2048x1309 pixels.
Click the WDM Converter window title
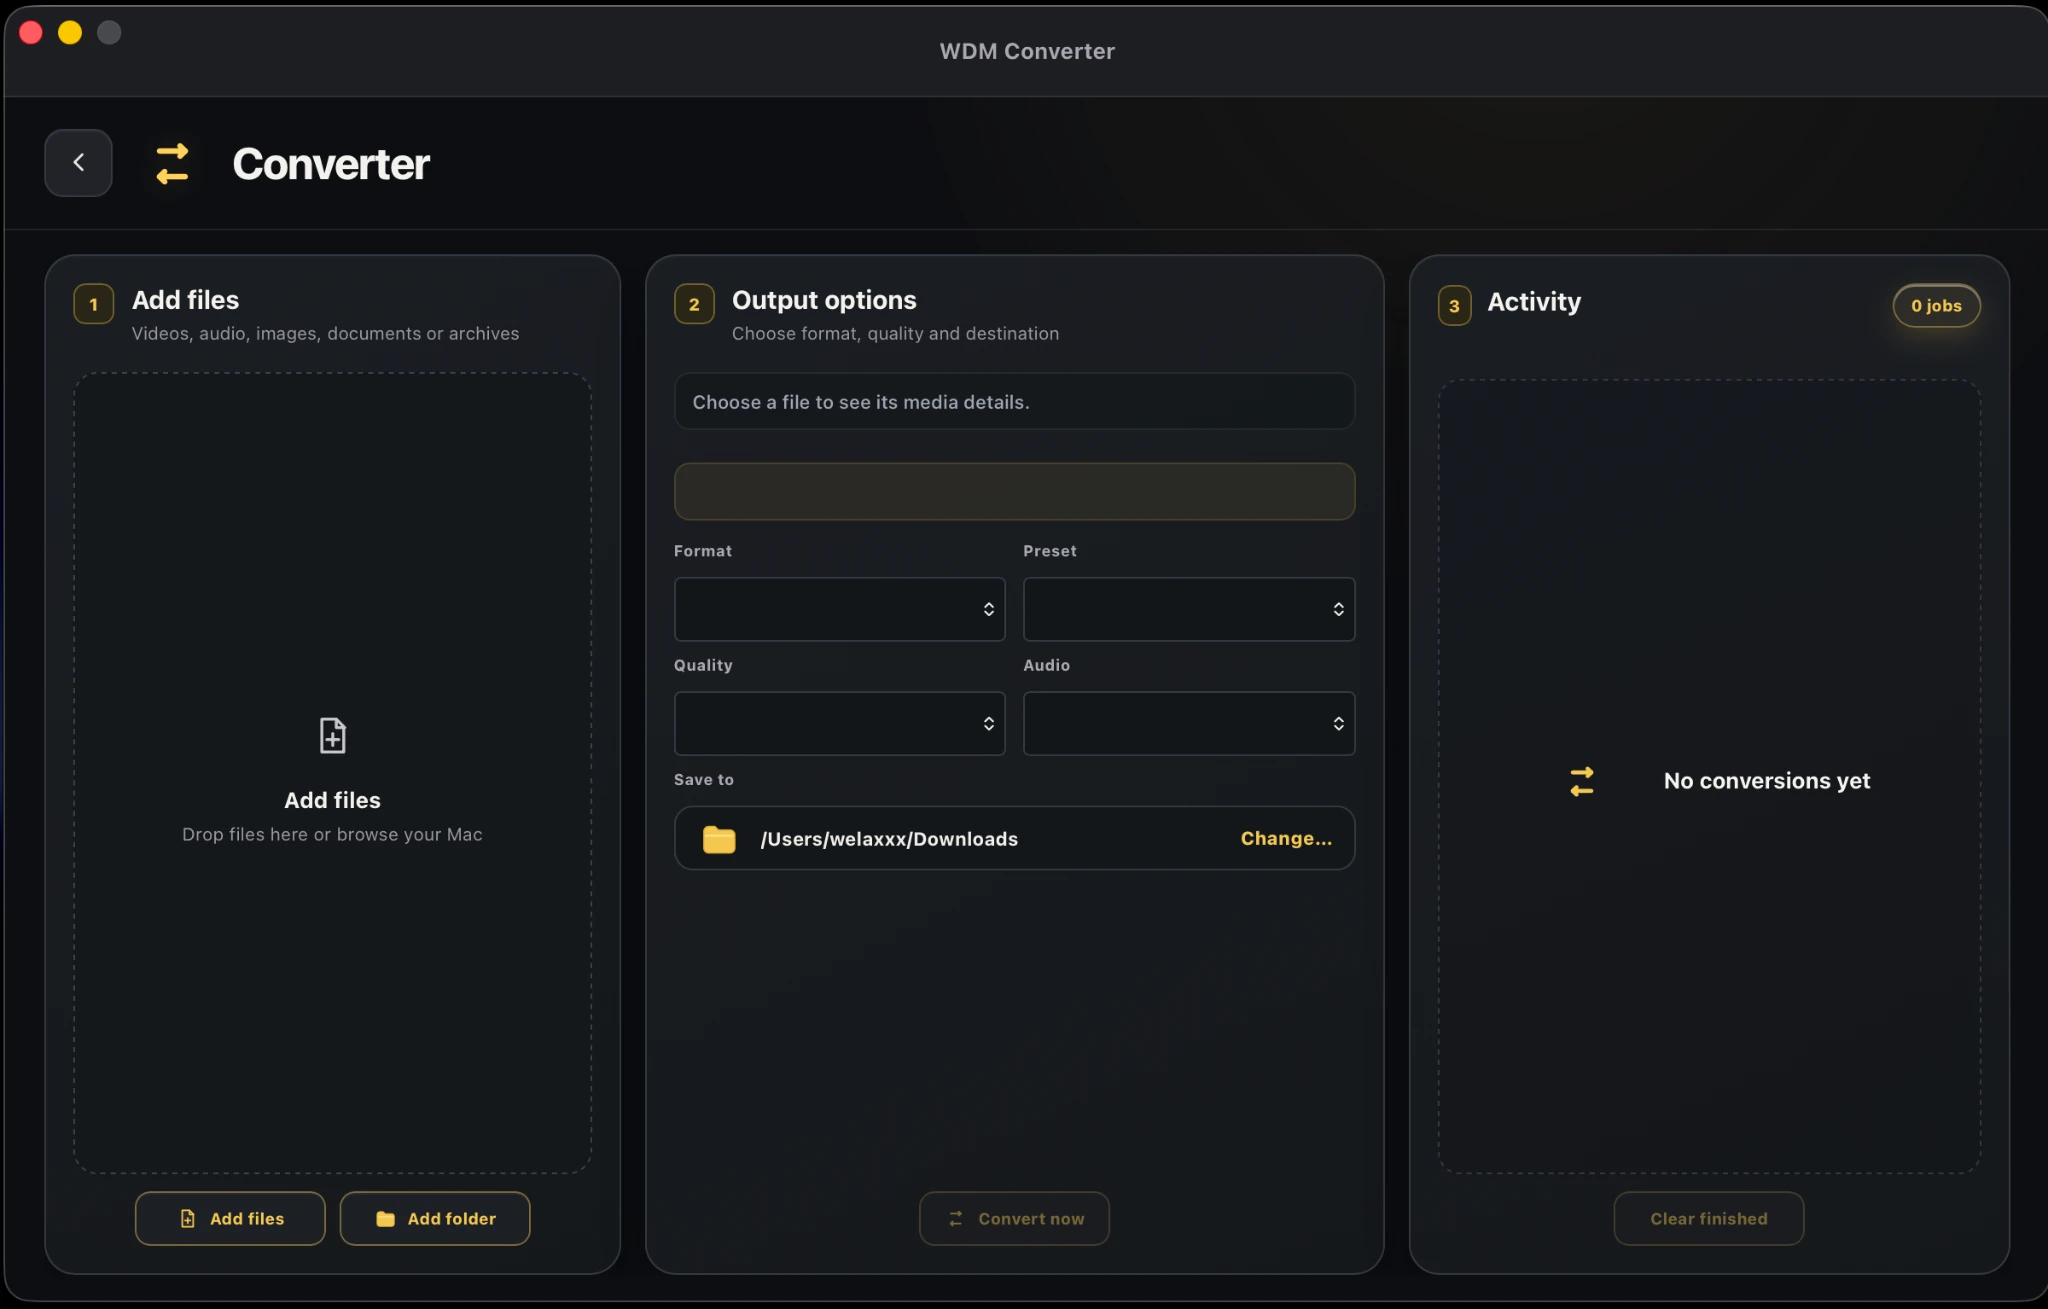point(1027,51)
